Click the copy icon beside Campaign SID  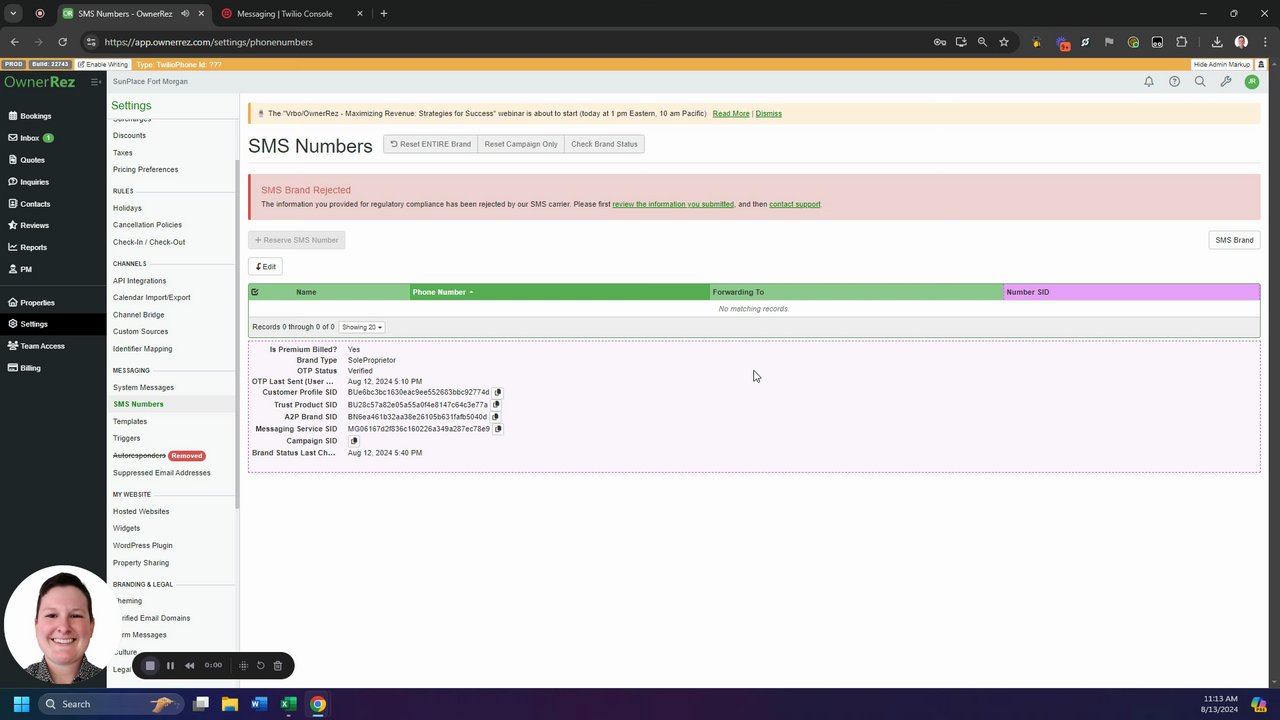click(x=353, y=441)
